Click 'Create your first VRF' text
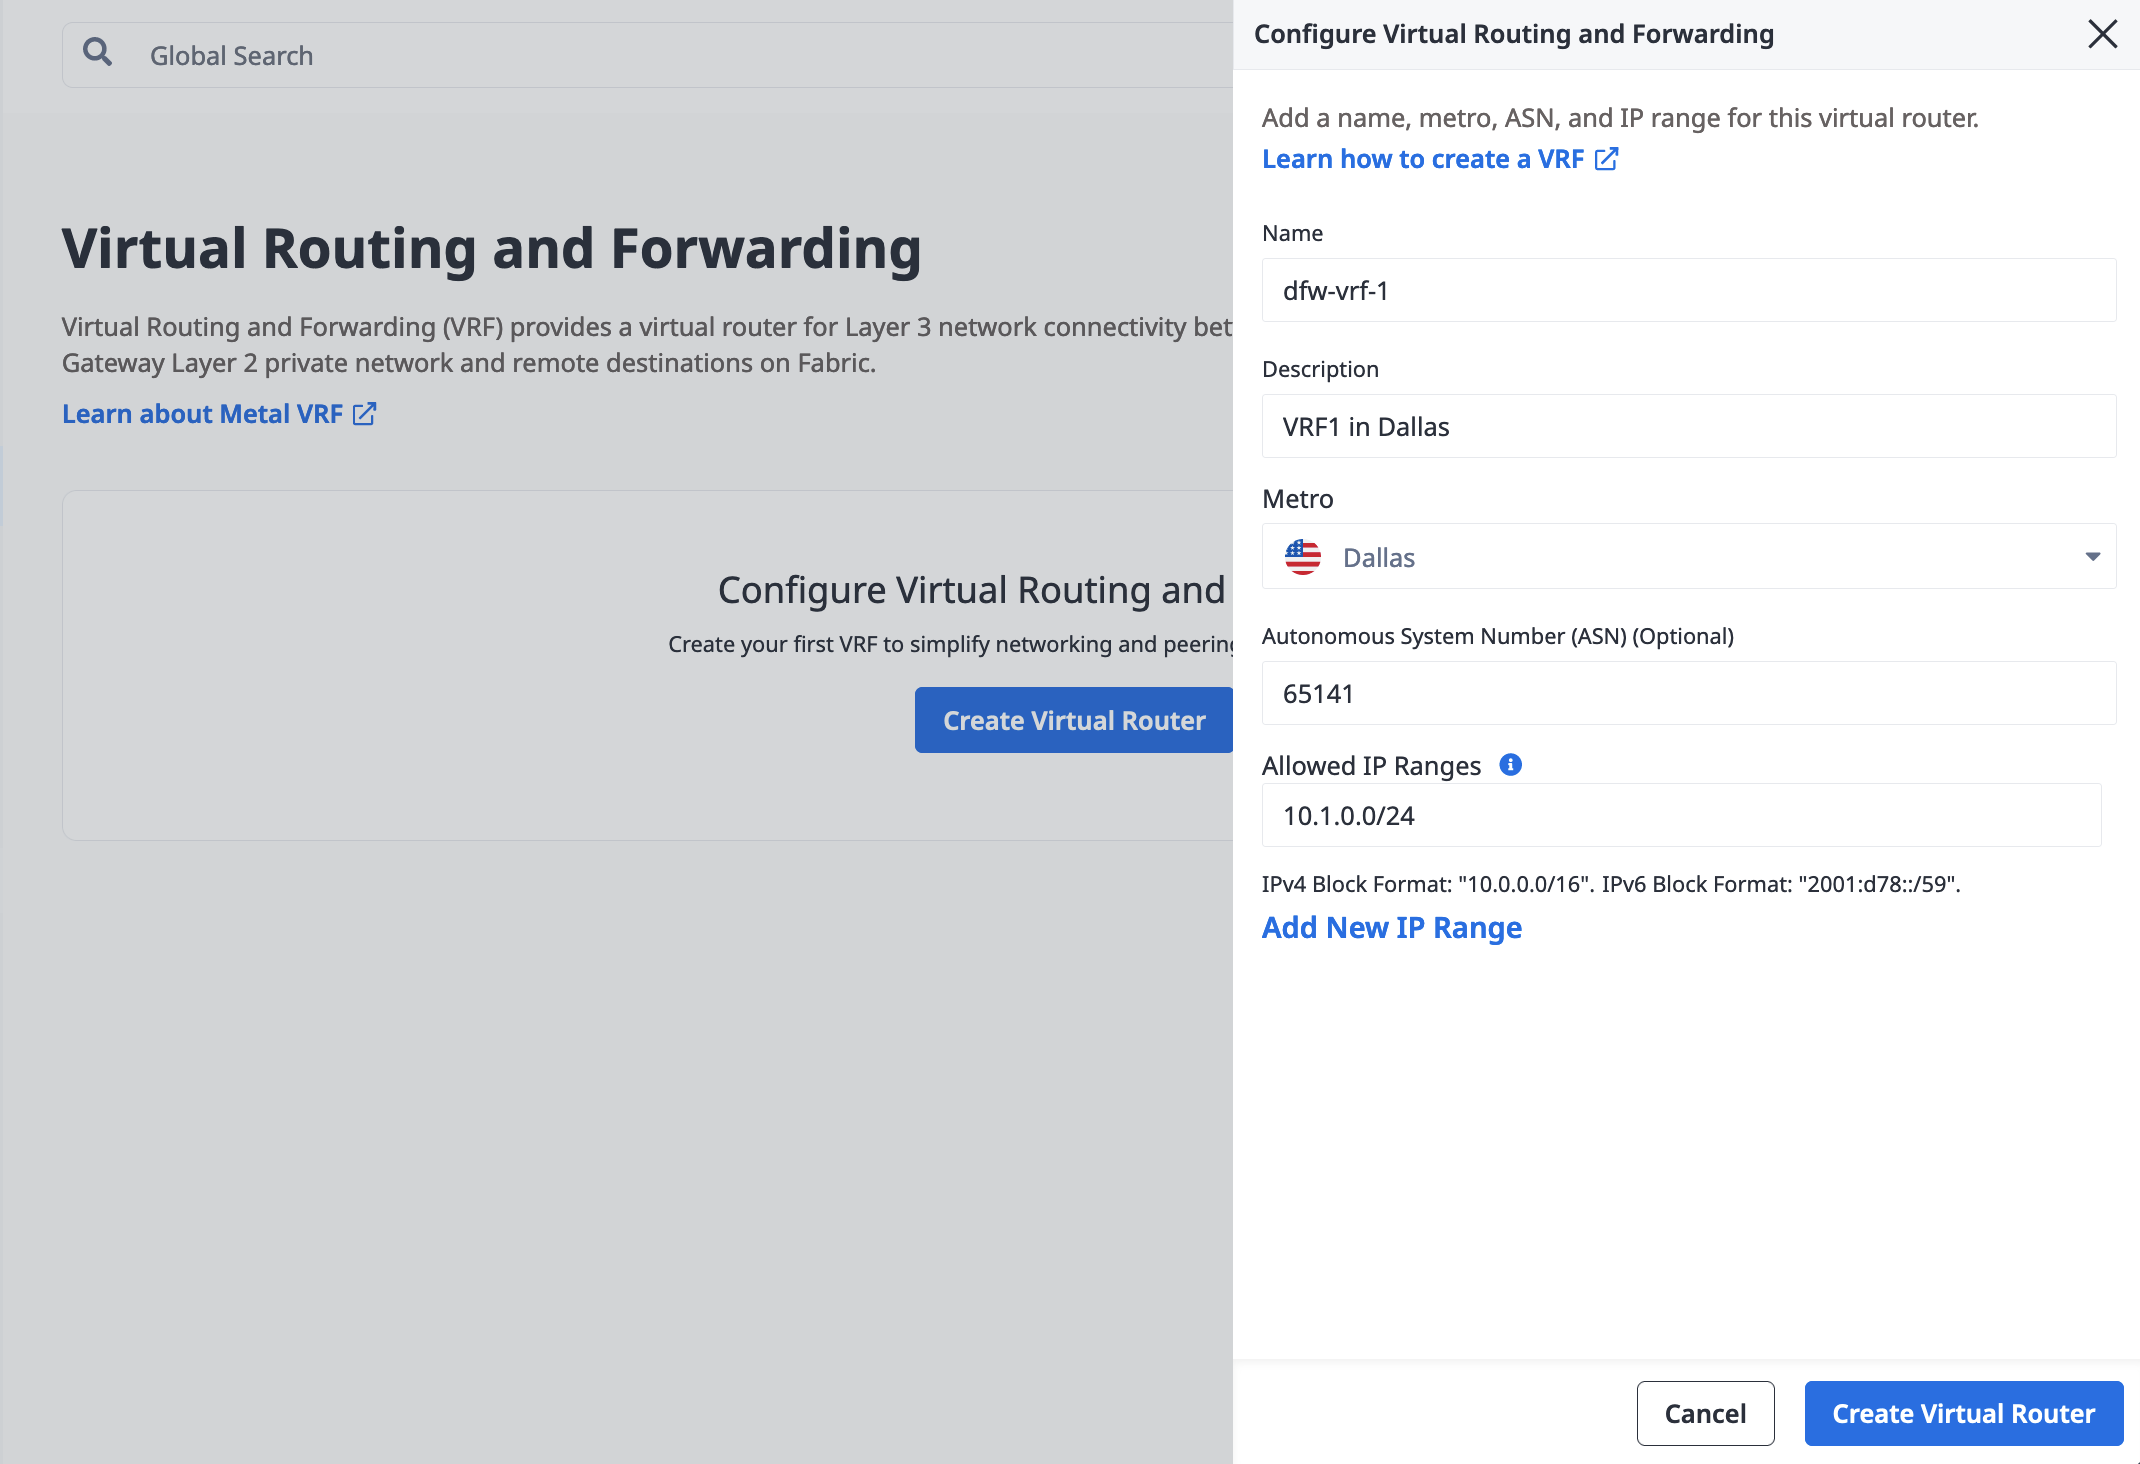 [x=951, y=644]
